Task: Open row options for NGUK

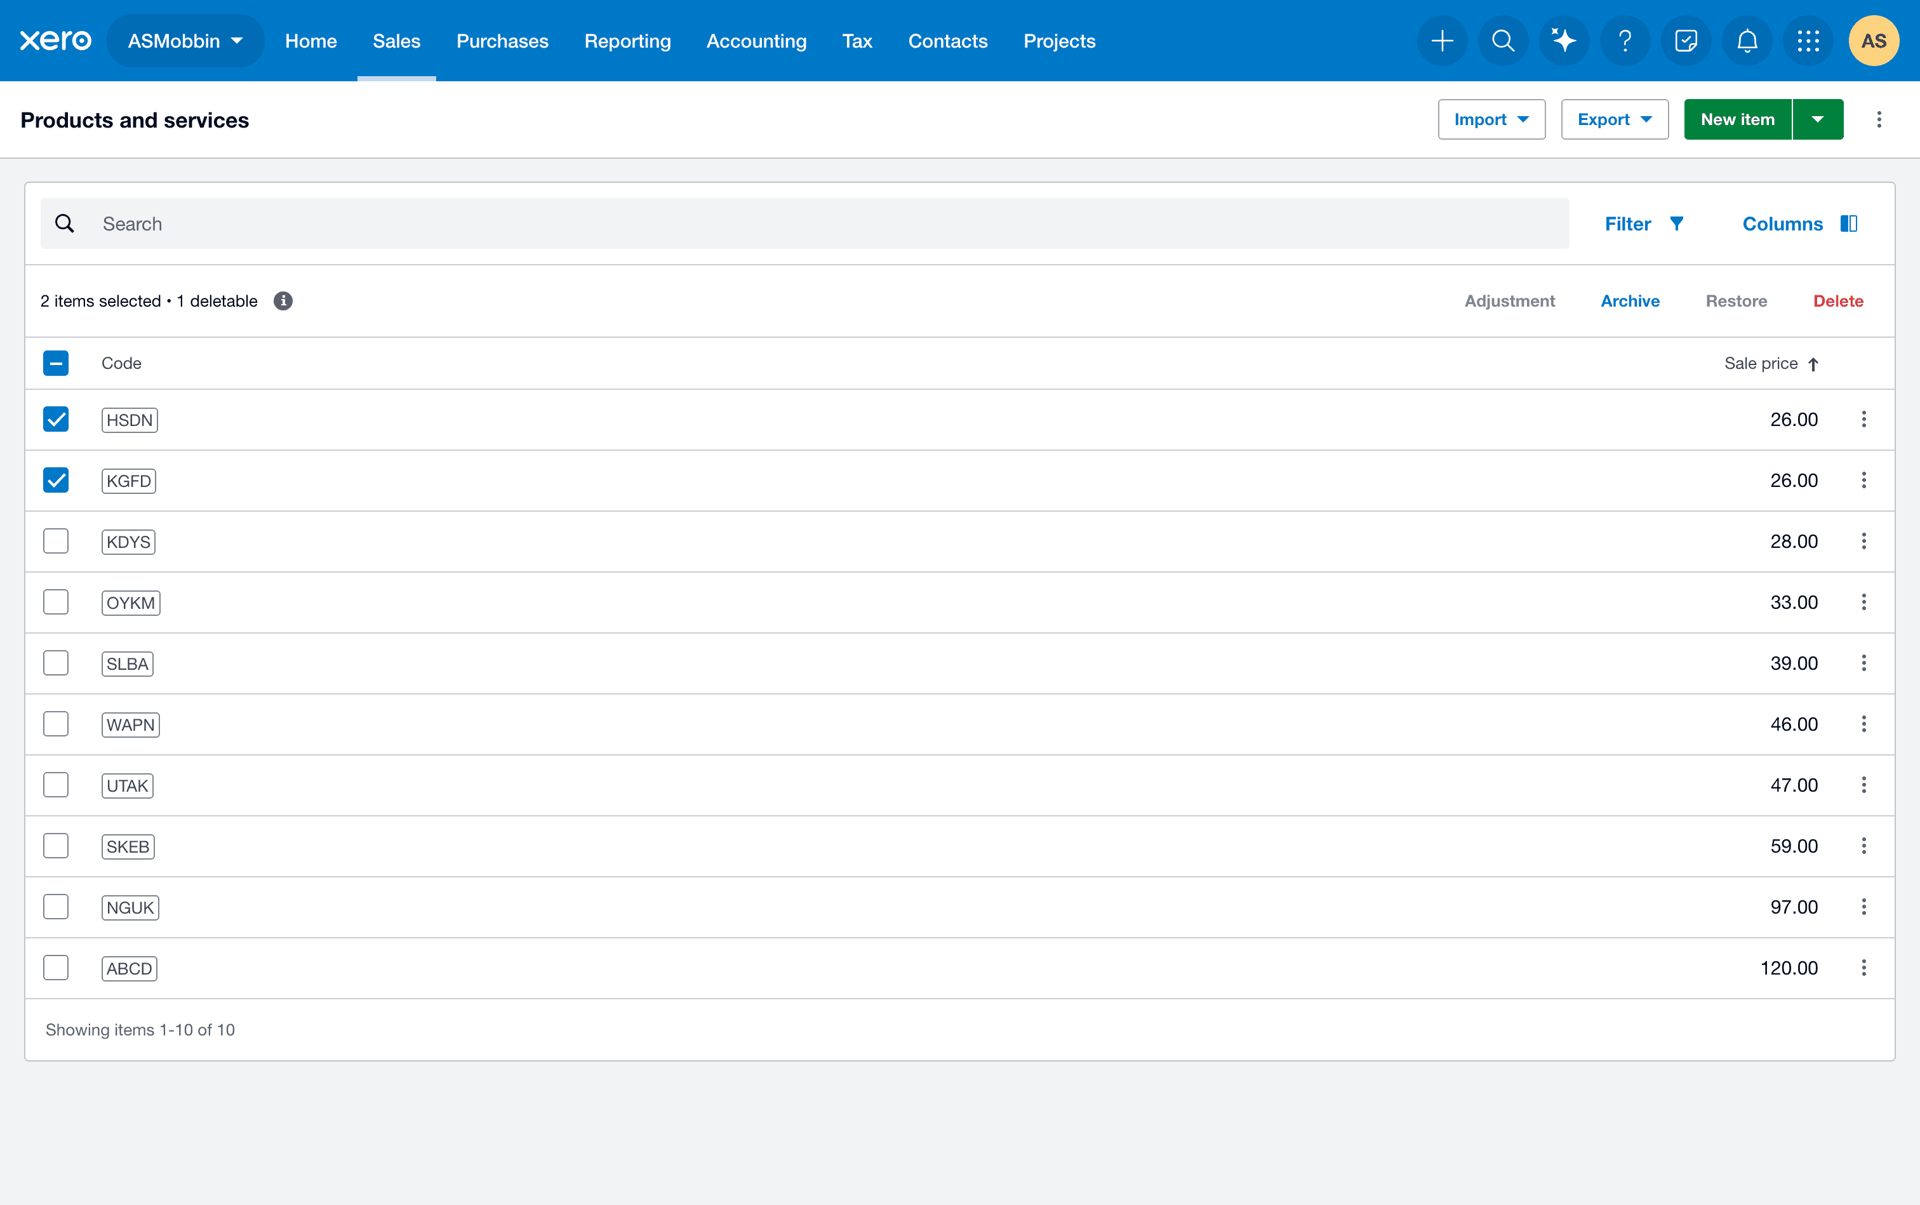Action: tap(1864, 908)
